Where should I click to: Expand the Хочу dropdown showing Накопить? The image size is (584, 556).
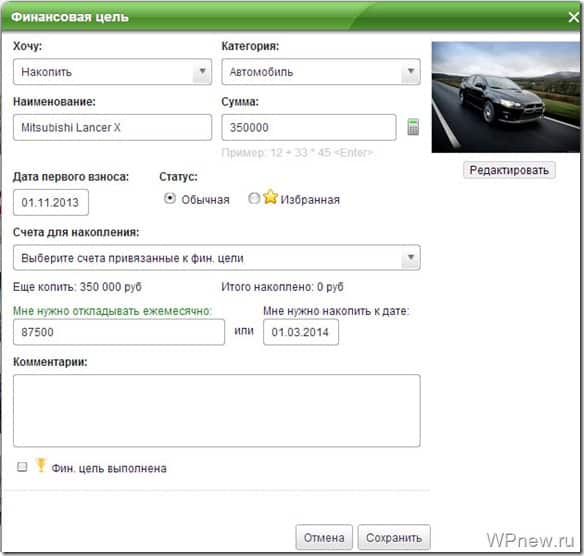[112, 72]
